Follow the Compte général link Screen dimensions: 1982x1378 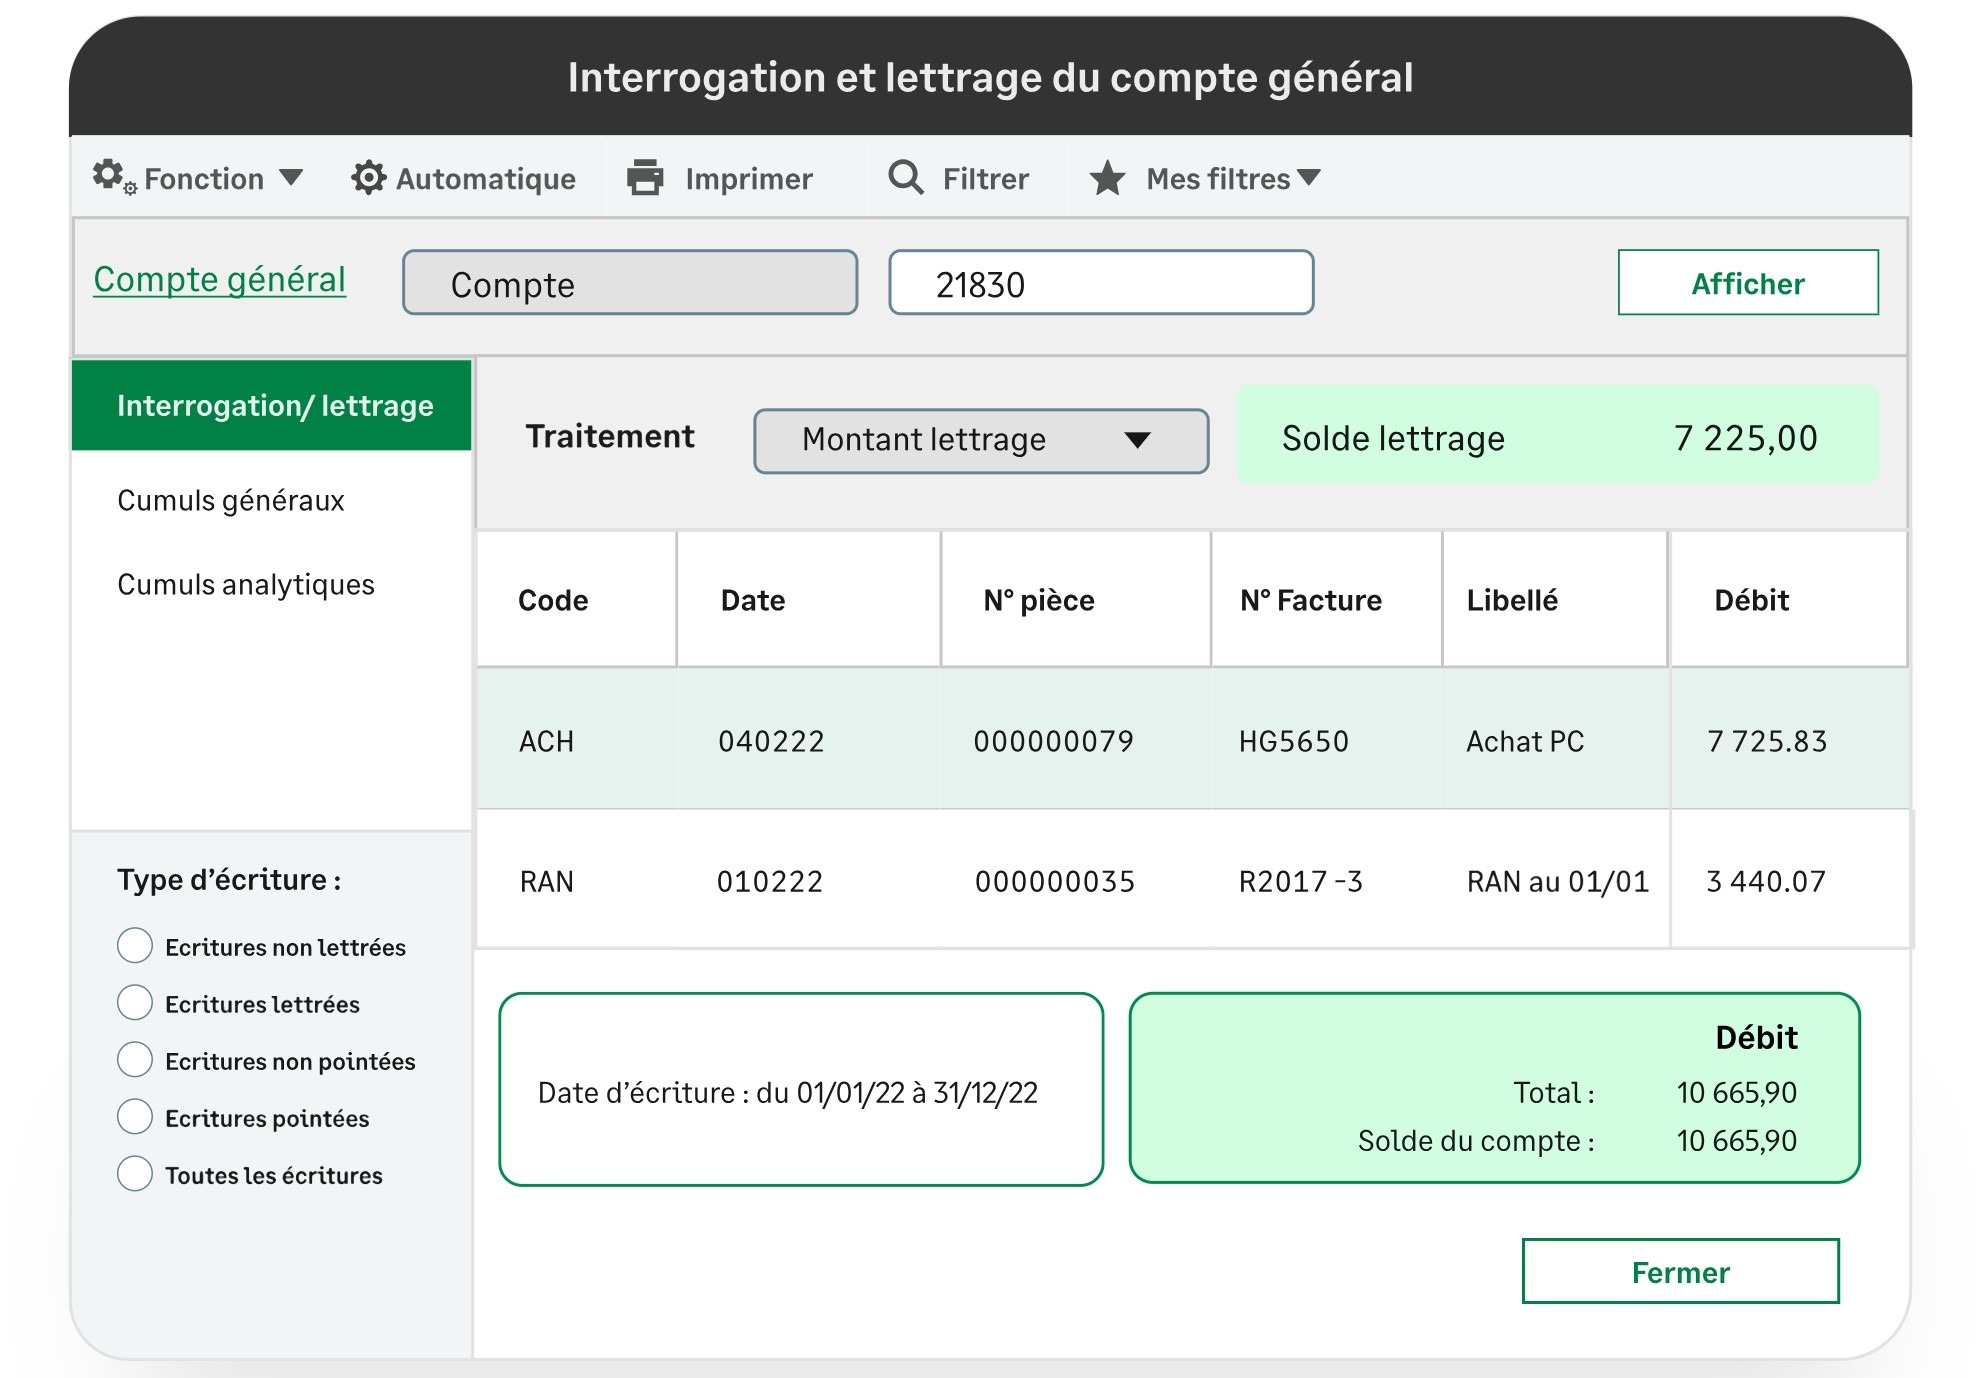tap(219, 279)
